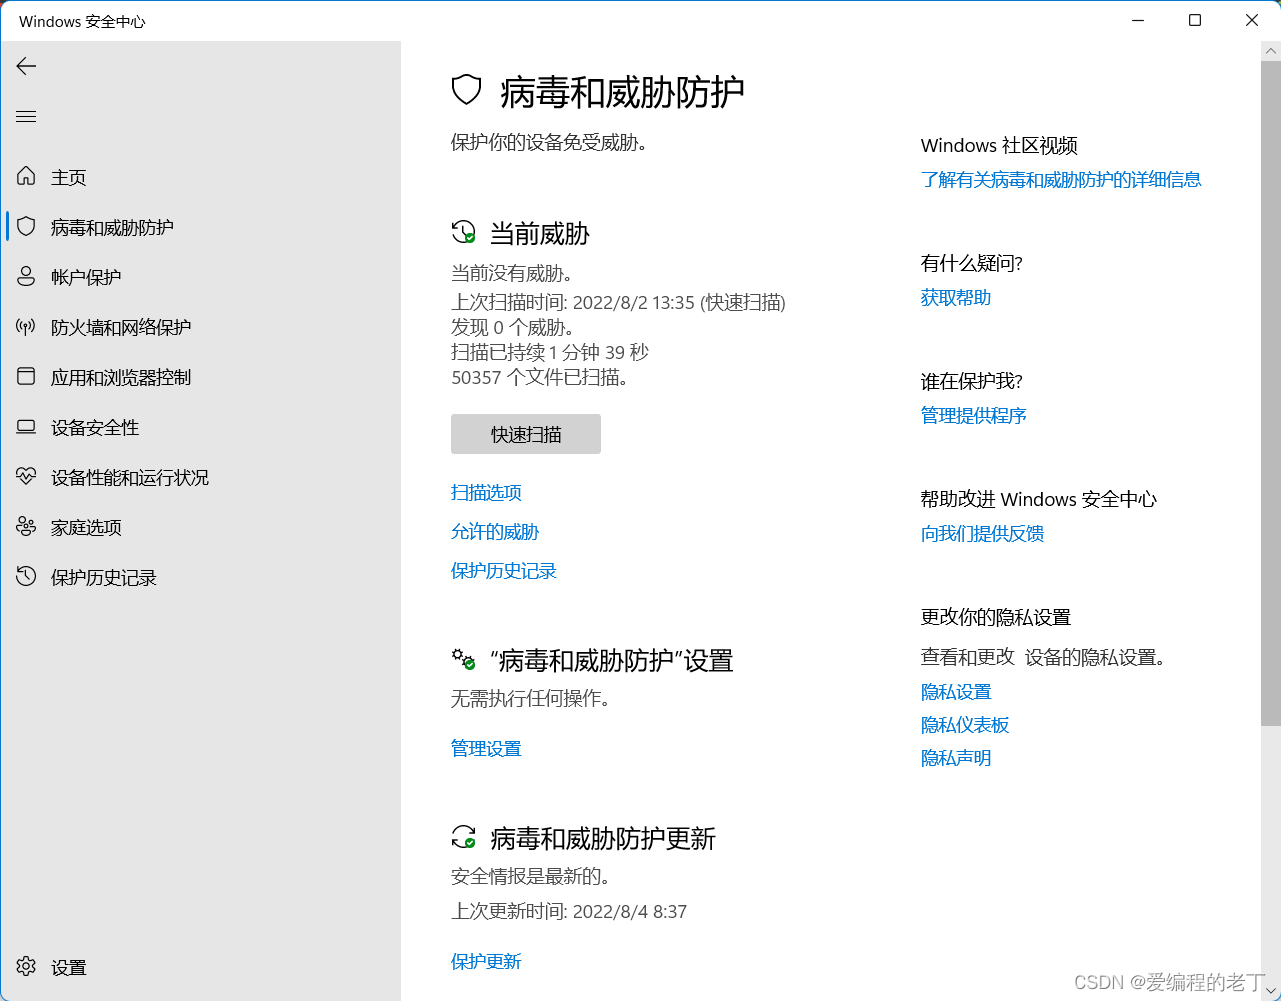Click the history clock icon for 保护历史记录
The image size is (1281, 1001).
(26, 577)
